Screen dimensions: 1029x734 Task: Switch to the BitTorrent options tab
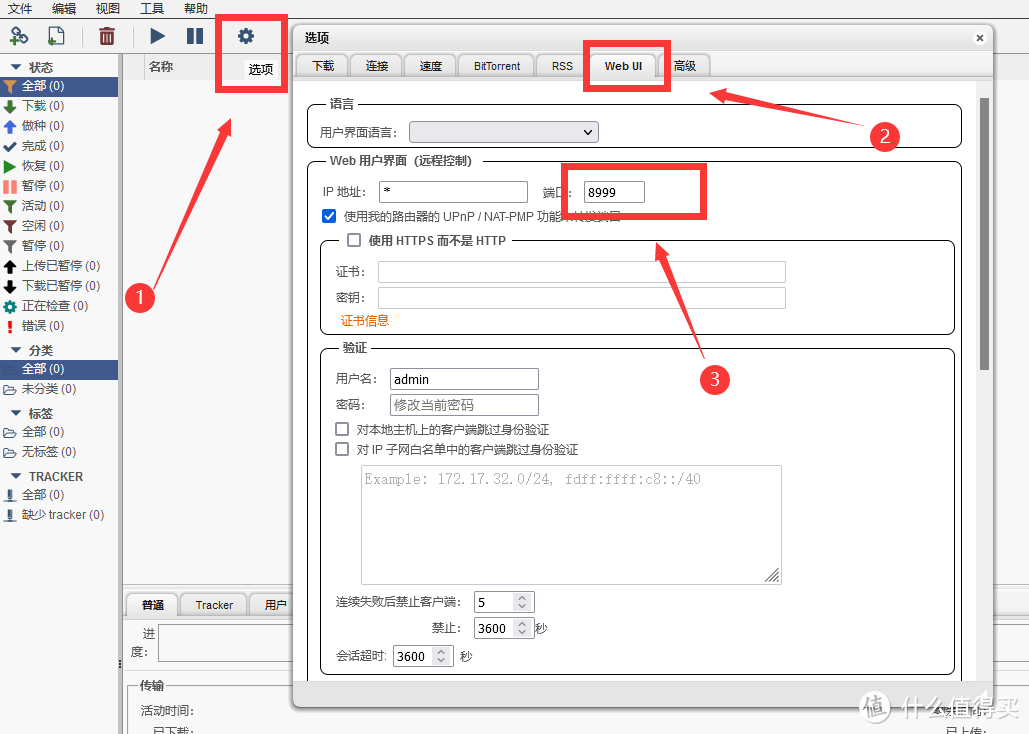497,66
